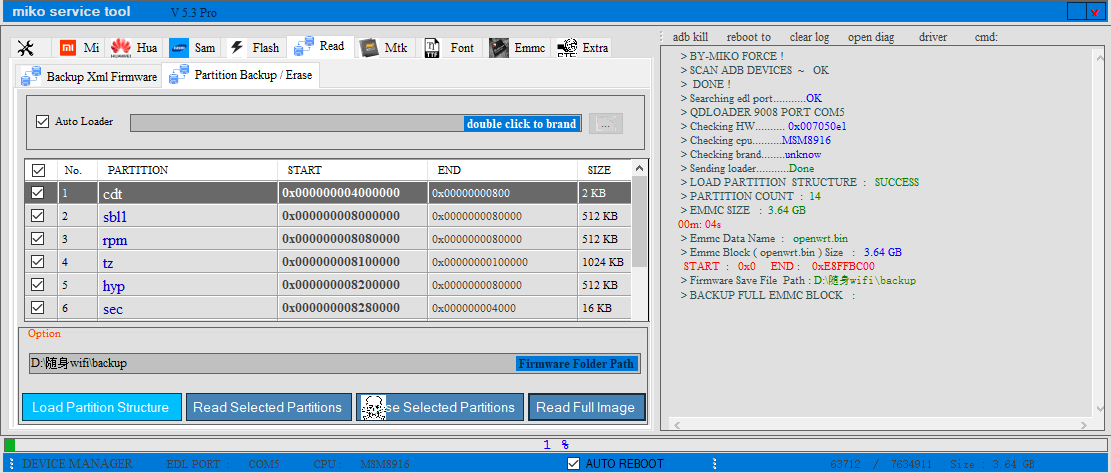This screenshot has width=1111, height=473.
Task: Click the PARTITION column header
Action: click(x=188, y=171)
